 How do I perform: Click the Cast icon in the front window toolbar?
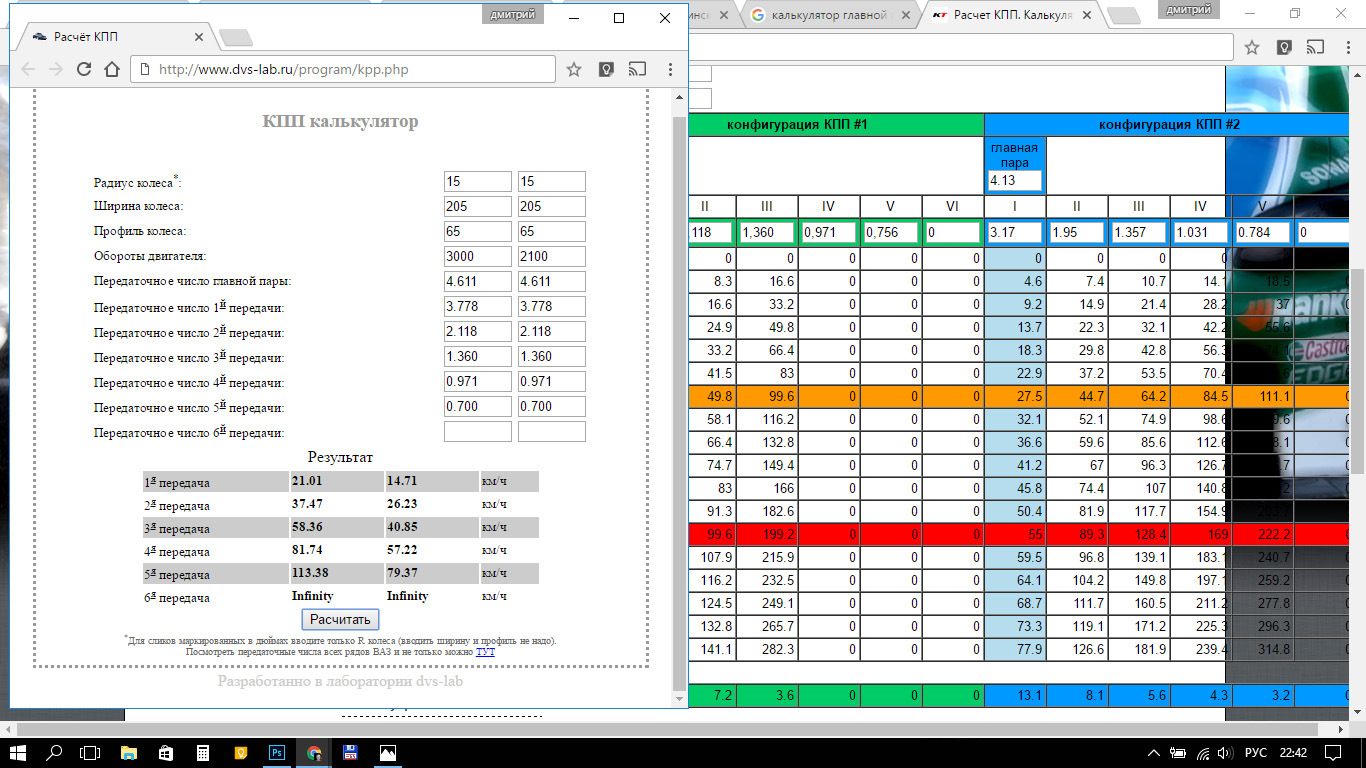pos(636,69)
